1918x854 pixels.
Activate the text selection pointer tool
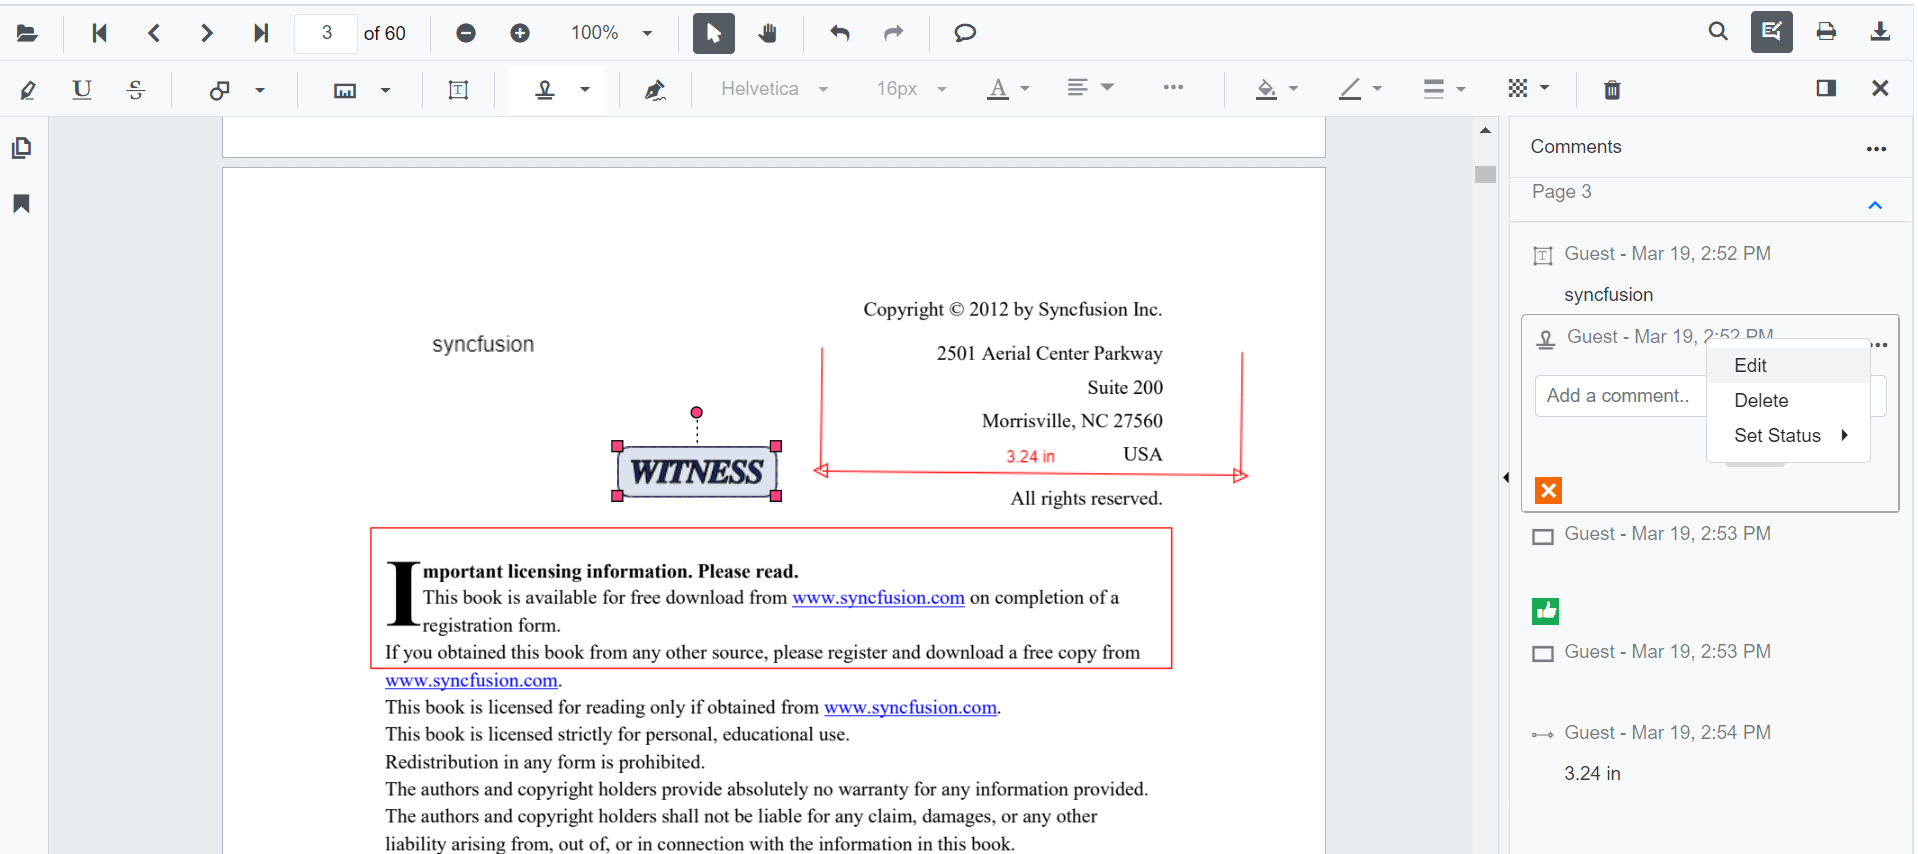(714, 33)
